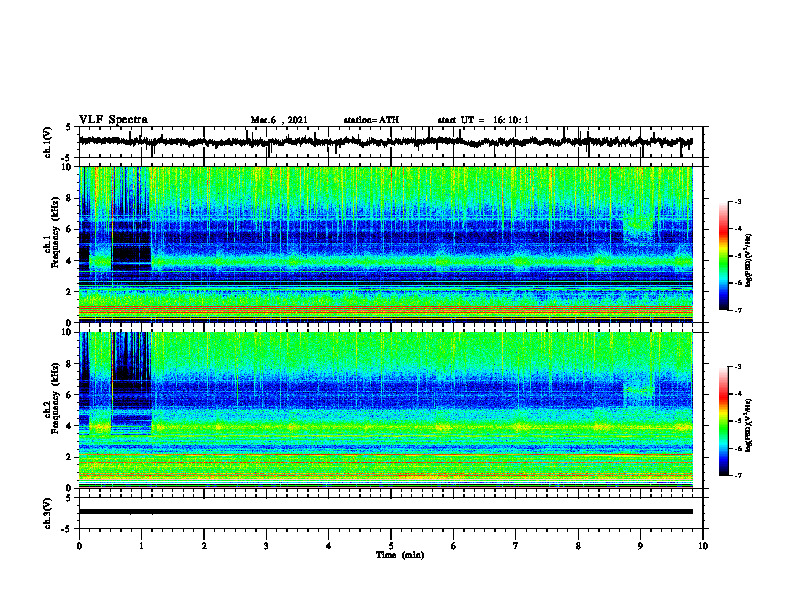The width and height of the screenshot is (792, 612).
Task: Click the Time axis tick label "10"
Action: [703, 546]
